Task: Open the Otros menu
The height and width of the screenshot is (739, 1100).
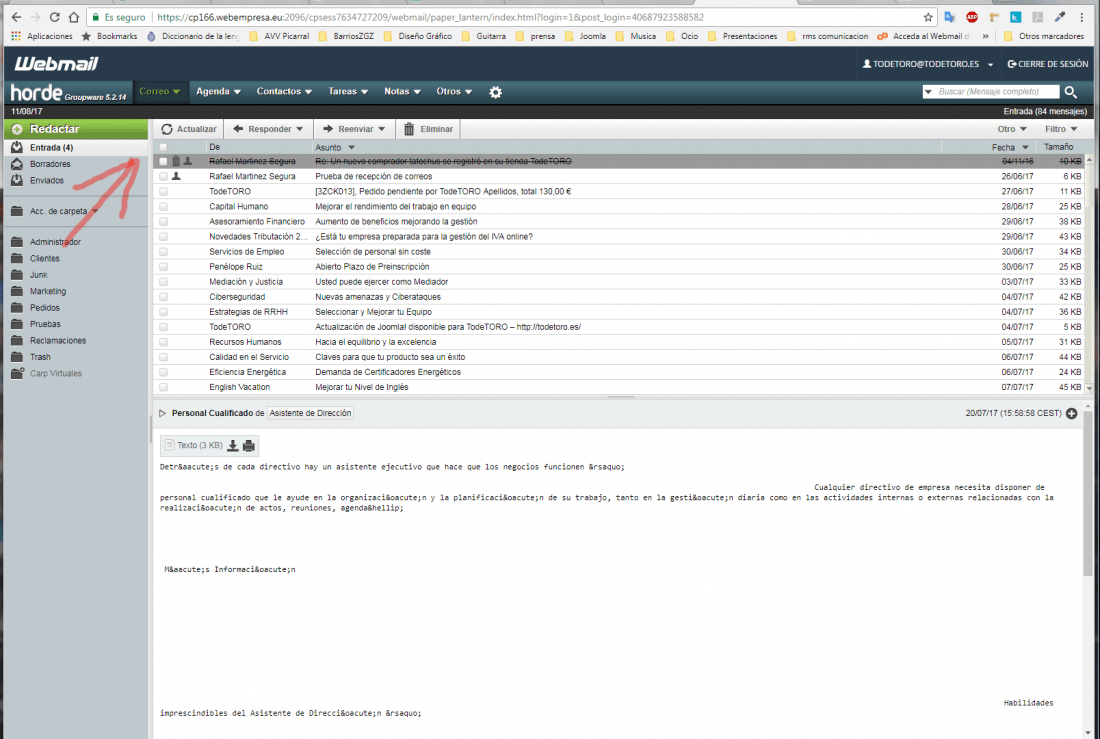Action: click(x=454, y=91)
